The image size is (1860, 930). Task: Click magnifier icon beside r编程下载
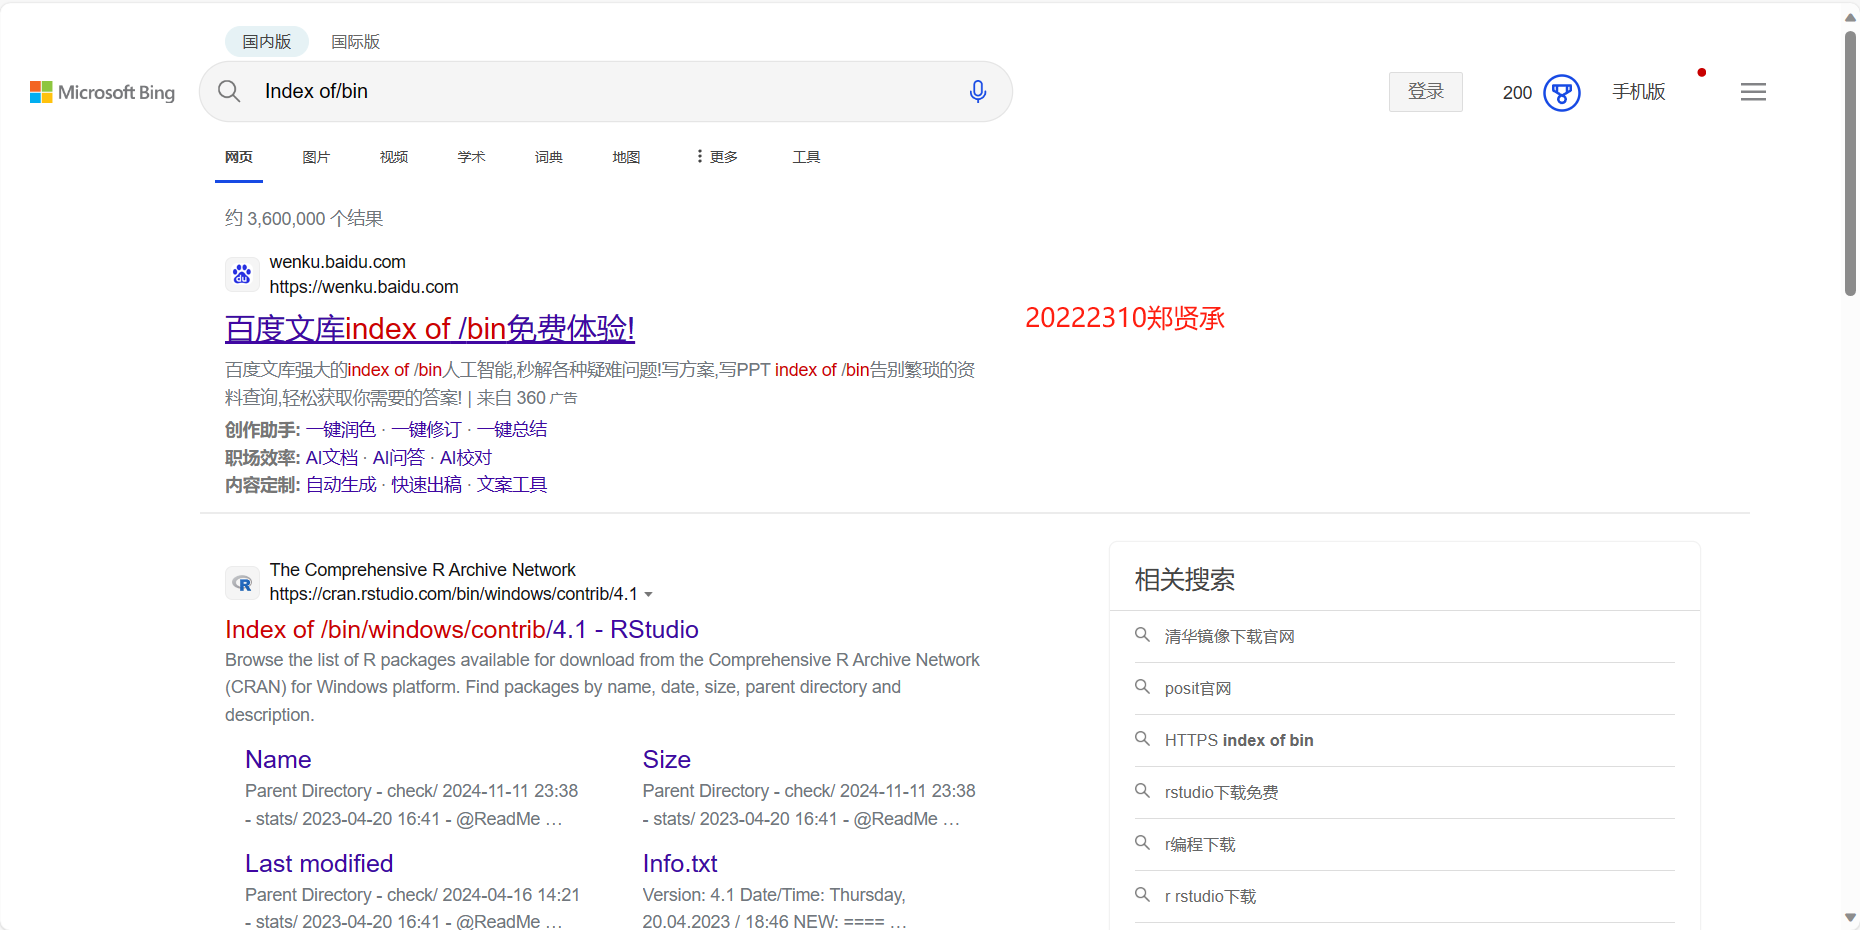(x=1142, y=843)
